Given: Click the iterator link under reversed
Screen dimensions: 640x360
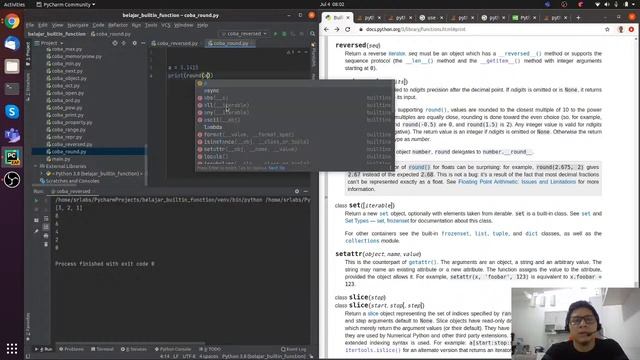Looking at the screenshot, I should point(397,53).
